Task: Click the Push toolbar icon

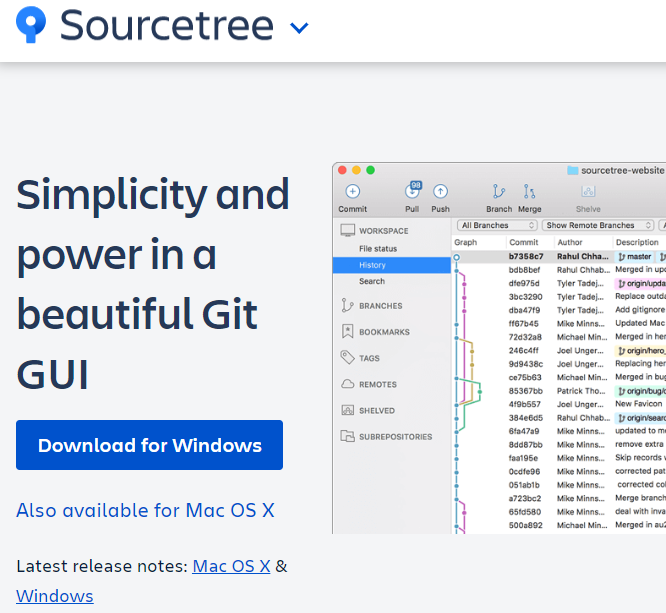Action: 440,192
